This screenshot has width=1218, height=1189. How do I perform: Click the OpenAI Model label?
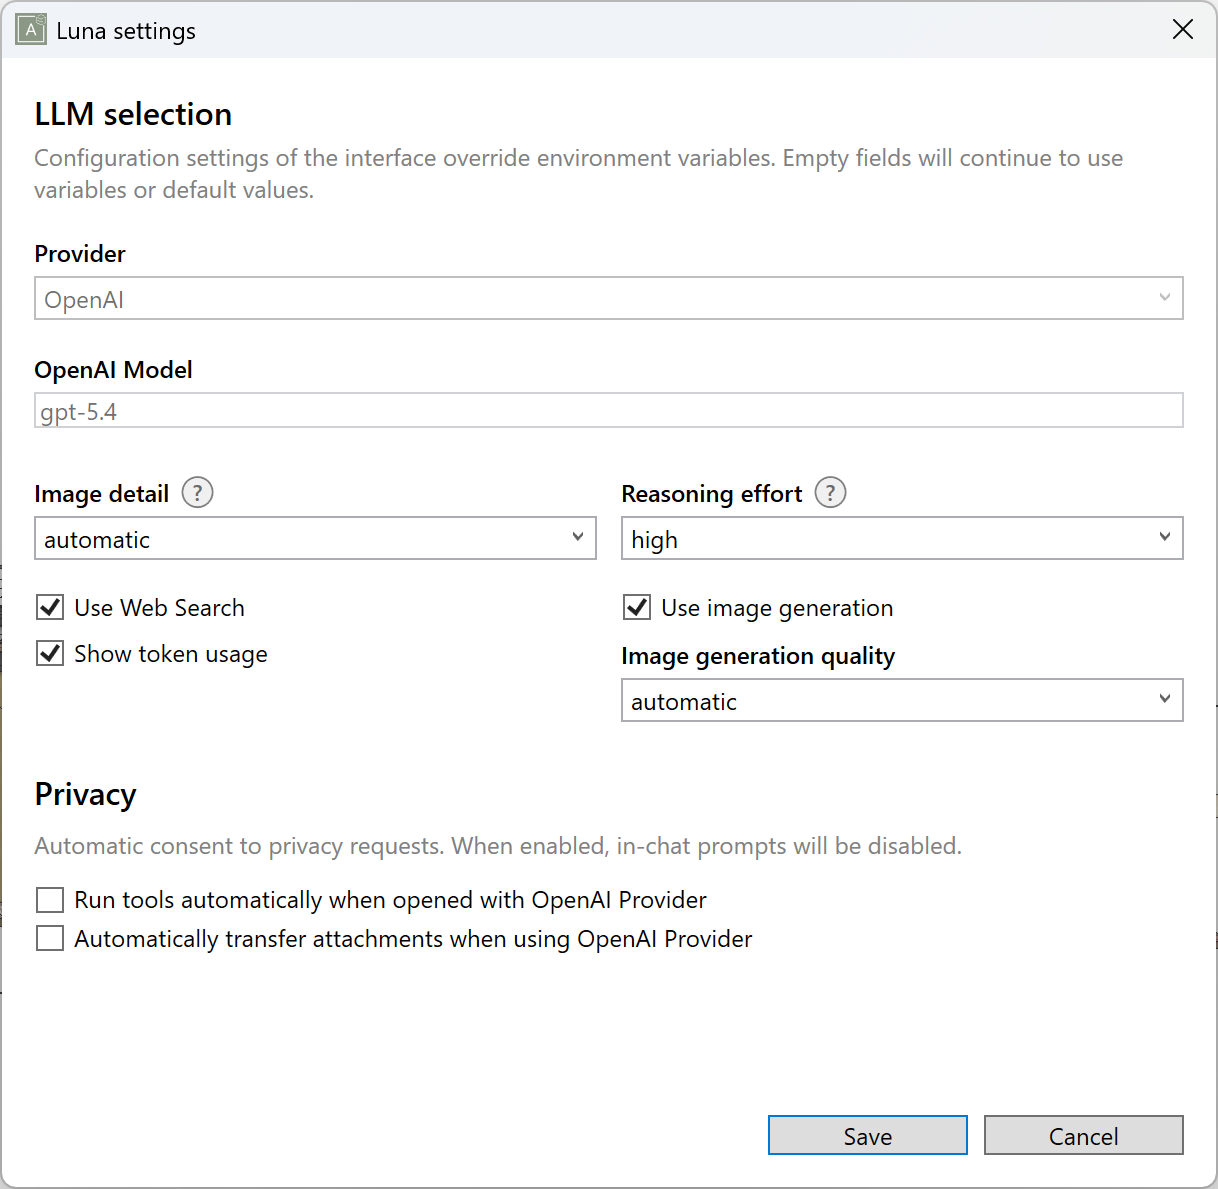113,370
